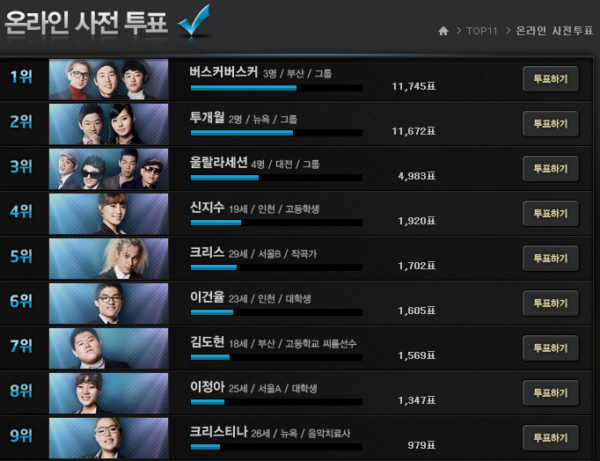Vote for 이정아 with 투표하기
Viewport: 600px width, 461px height.
(551, 393)
